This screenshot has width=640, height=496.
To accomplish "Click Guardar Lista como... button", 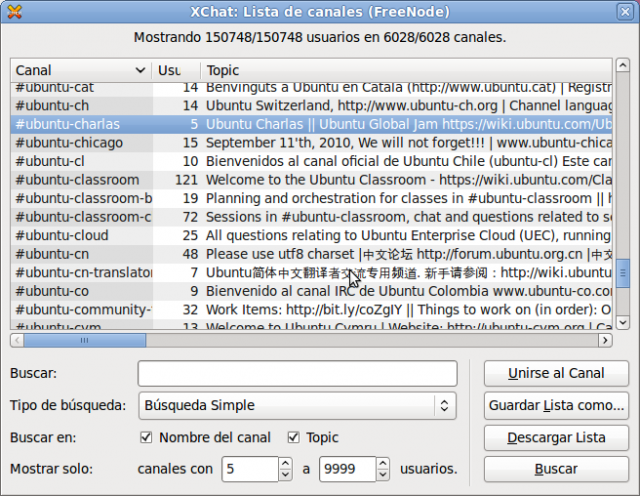I will pyautogui.click(x=556, y=405).
